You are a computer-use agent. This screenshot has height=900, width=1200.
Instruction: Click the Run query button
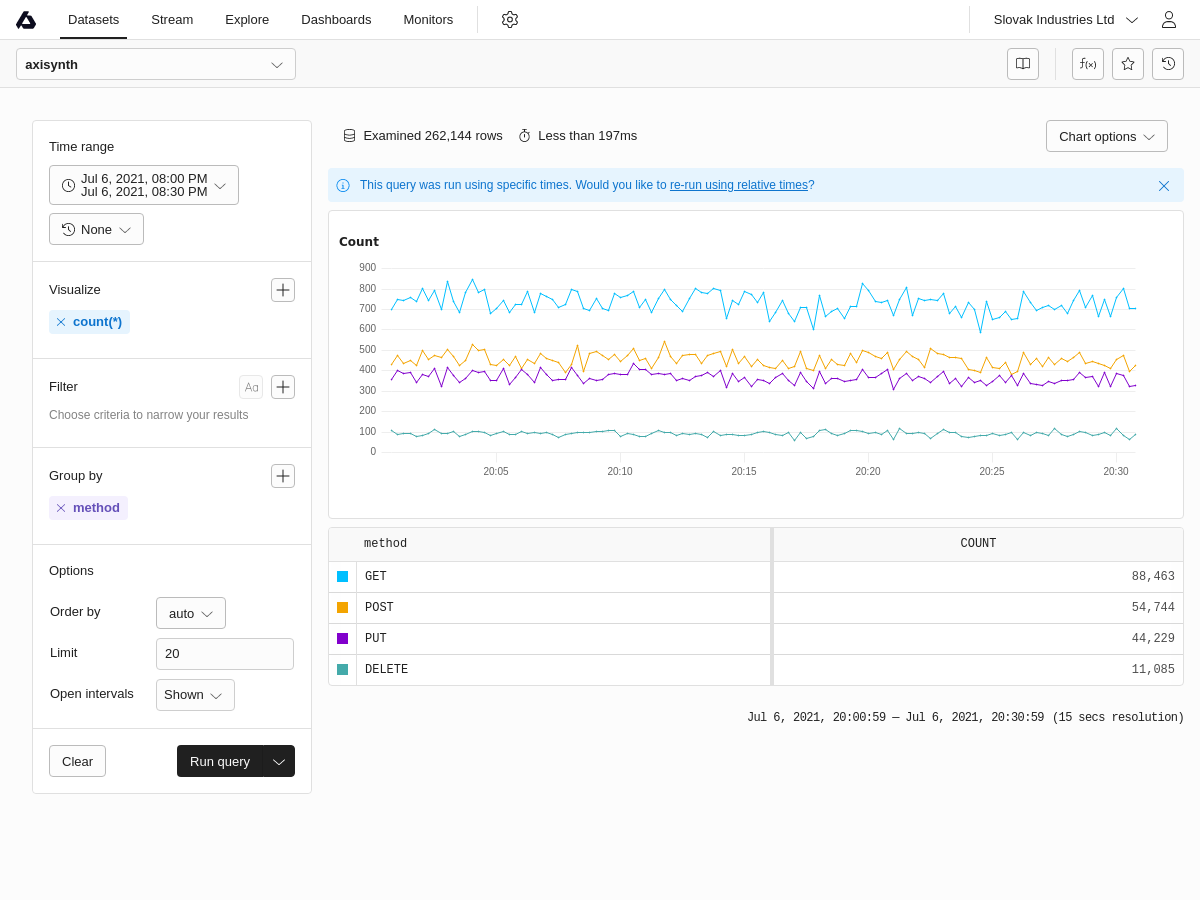[220, 761]
